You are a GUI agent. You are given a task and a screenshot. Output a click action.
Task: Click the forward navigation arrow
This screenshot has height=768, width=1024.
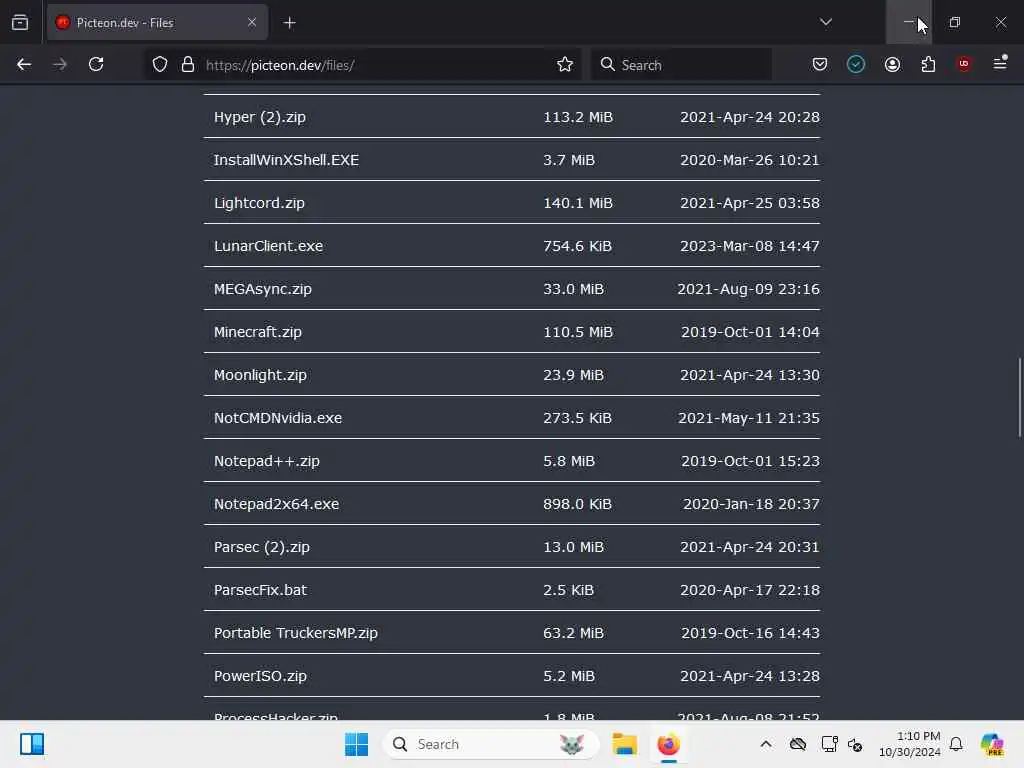pos(59,64)
